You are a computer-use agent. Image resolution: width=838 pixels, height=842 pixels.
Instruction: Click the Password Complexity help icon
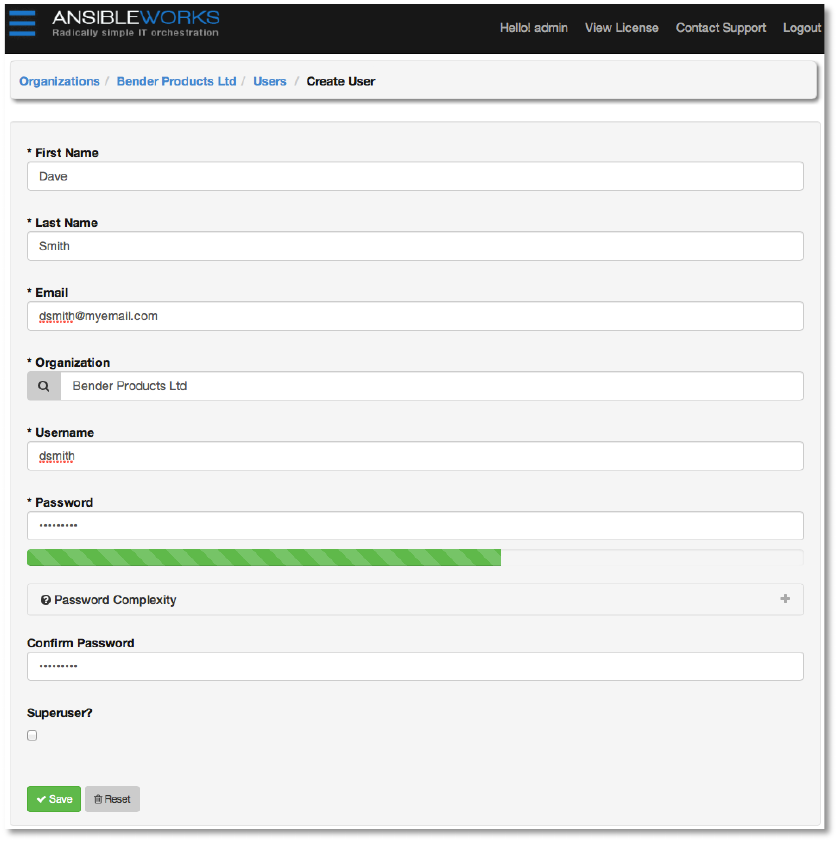(46, 600)
